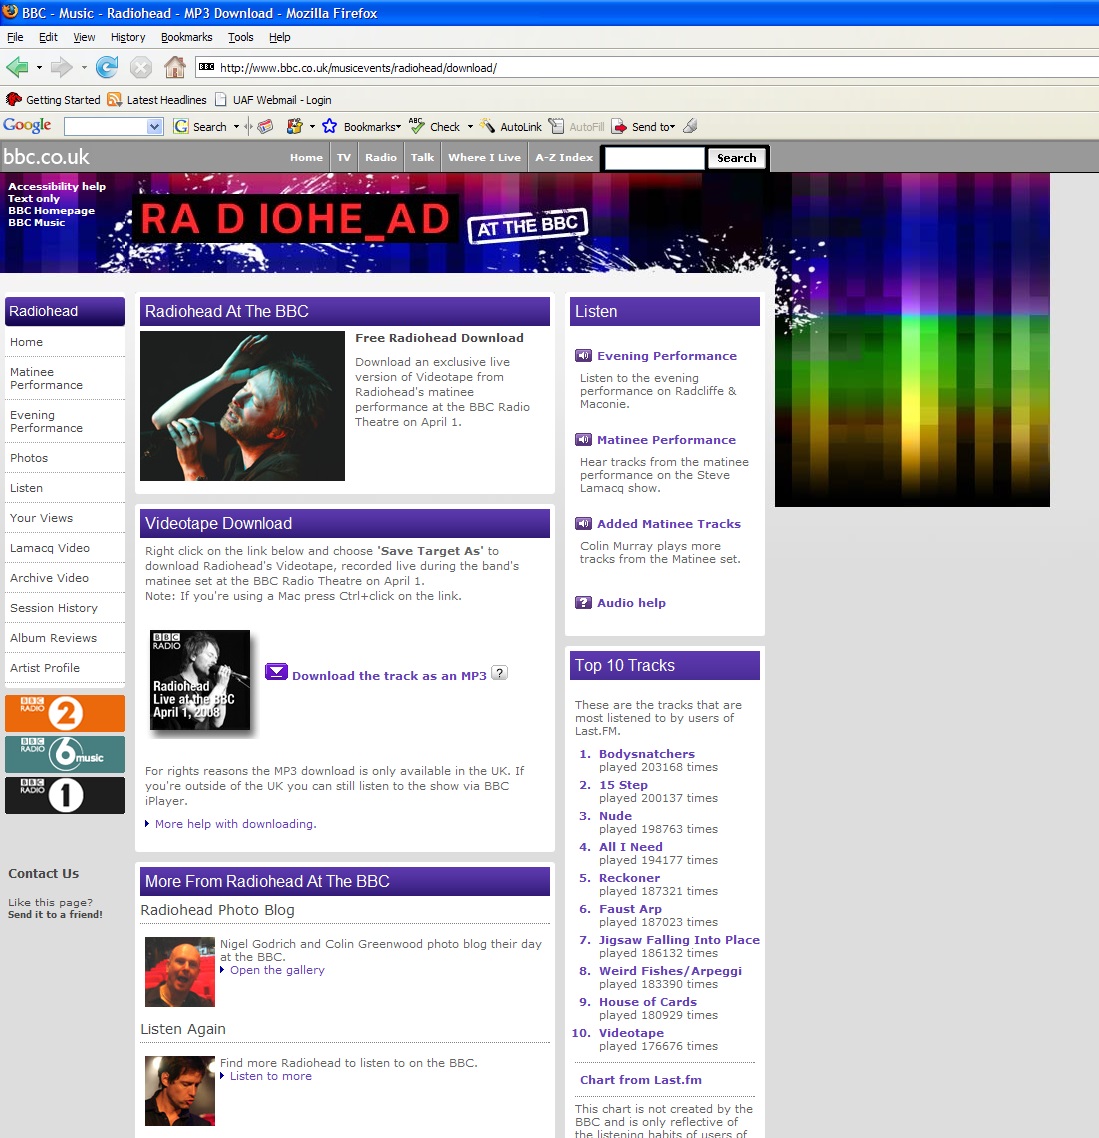This screenshot has width=1099, height=1138.
Task: Click the Stop loading button
Action: tap(140, 67)
